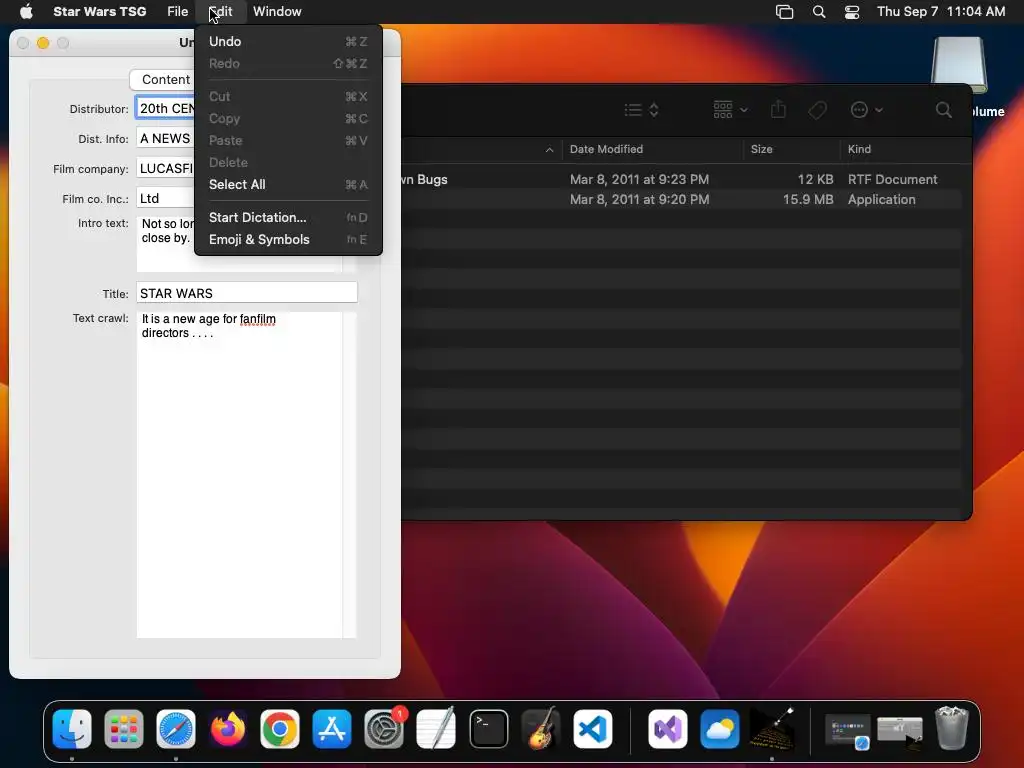Select the volume drive desktop icon
This screenshot has width=1024, height=768.
click(x=959, y=65)
